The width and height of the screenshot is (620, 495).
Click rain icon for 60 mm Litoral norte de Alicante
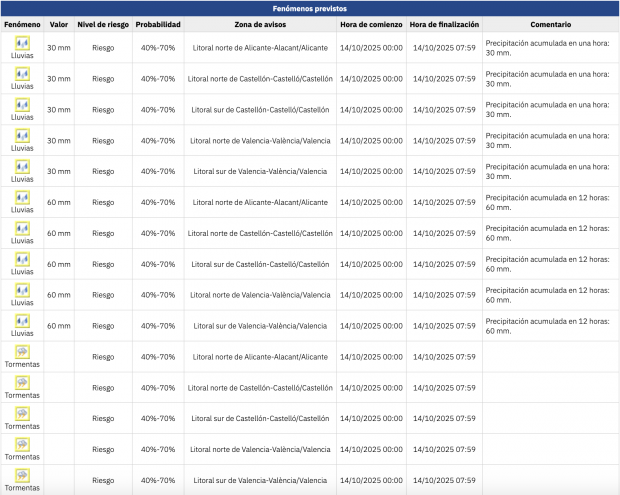tap(22, 198)
